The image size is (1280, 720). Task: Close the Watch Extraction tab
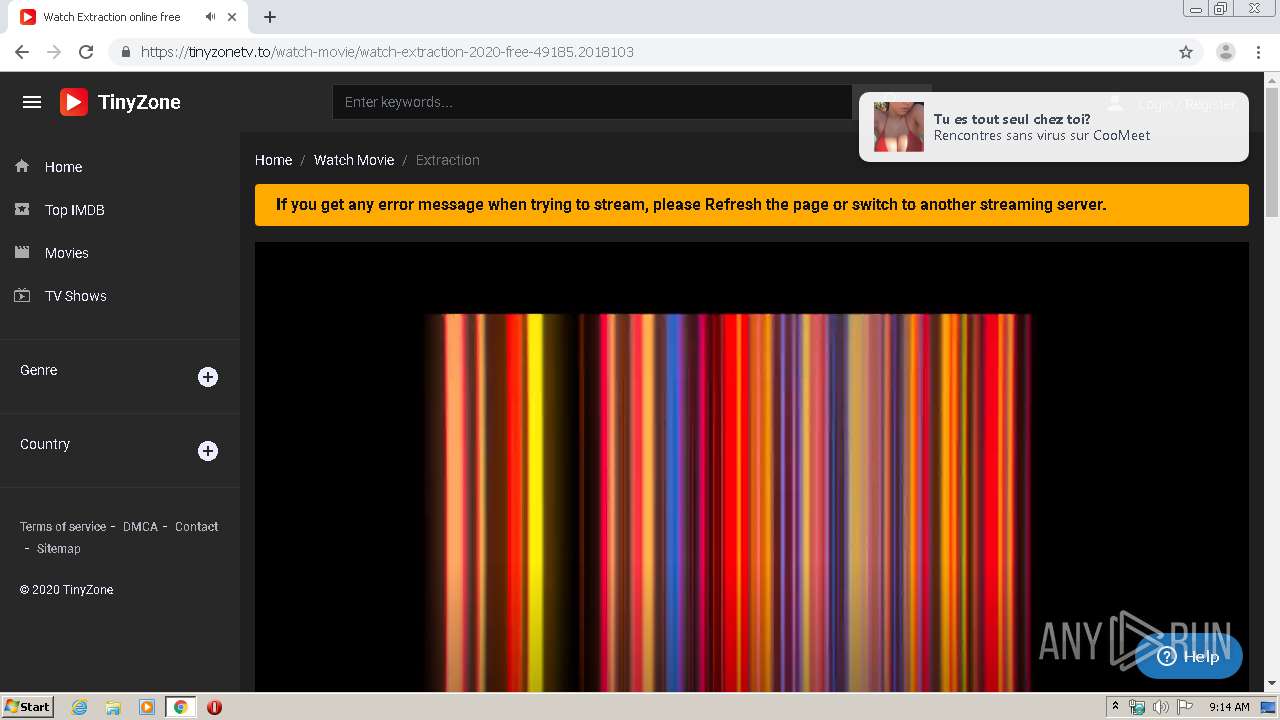tap(233, 17)
